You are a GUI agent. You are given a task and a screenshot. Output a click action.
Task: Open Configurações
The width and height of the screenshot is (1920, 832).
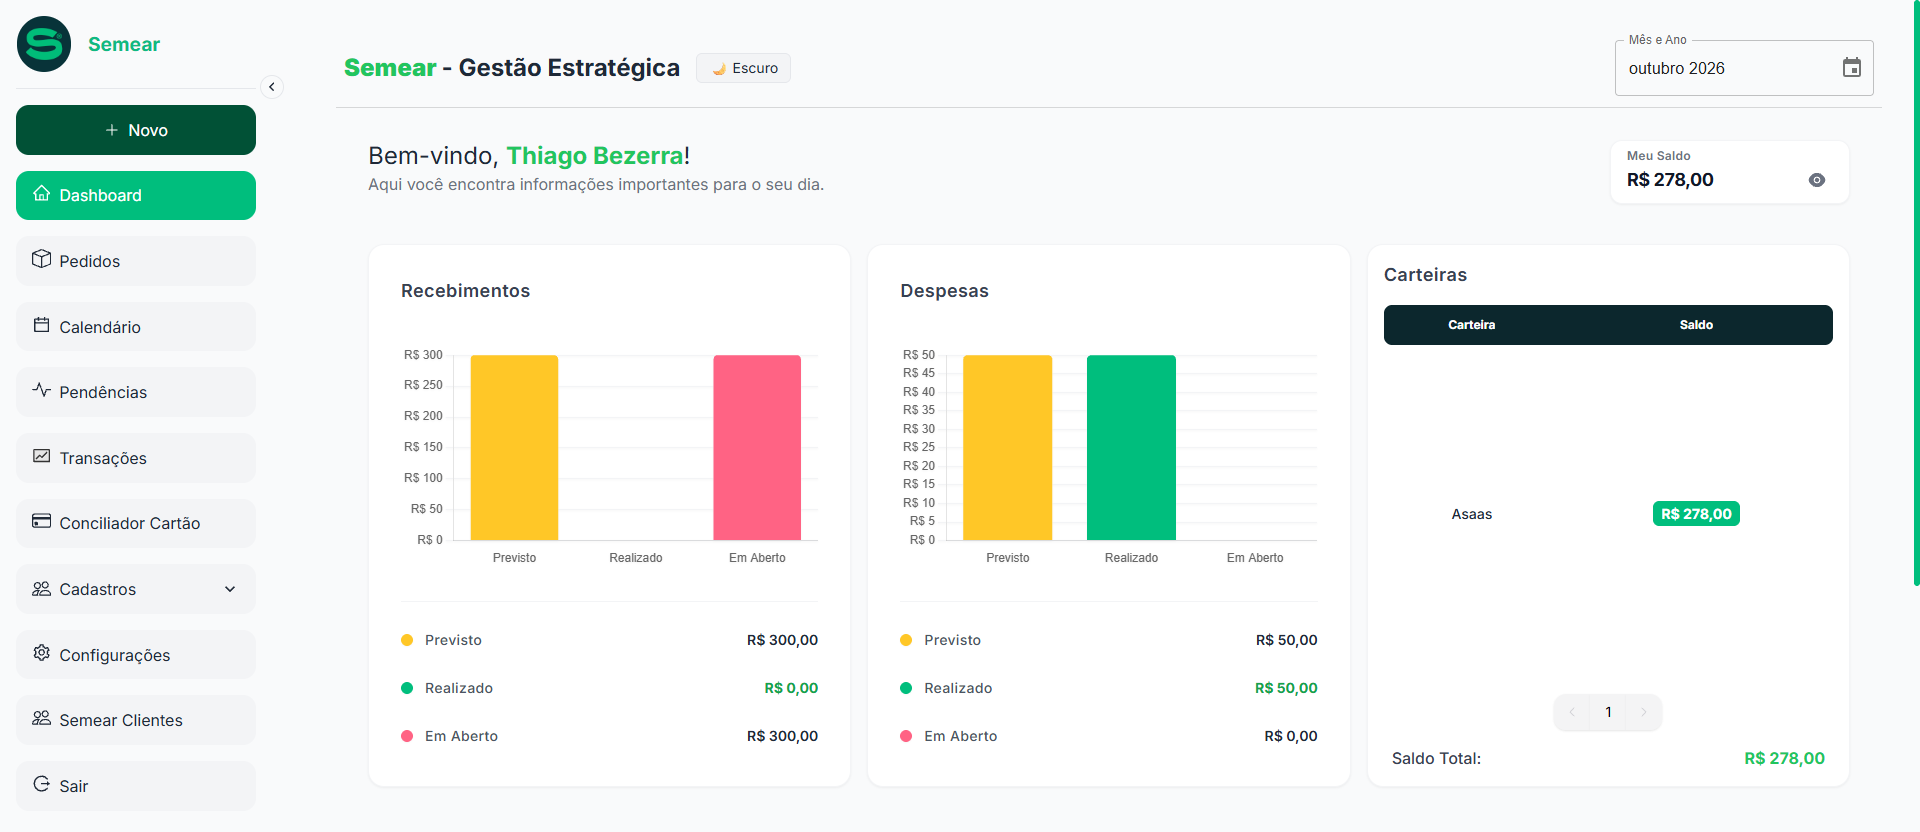(x=136, y=655)
